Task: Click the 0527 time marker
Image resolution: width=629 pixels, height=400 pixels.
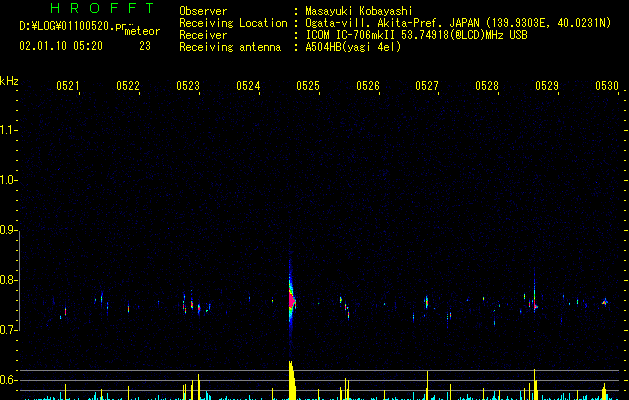Action: click(x=427, y=85)
